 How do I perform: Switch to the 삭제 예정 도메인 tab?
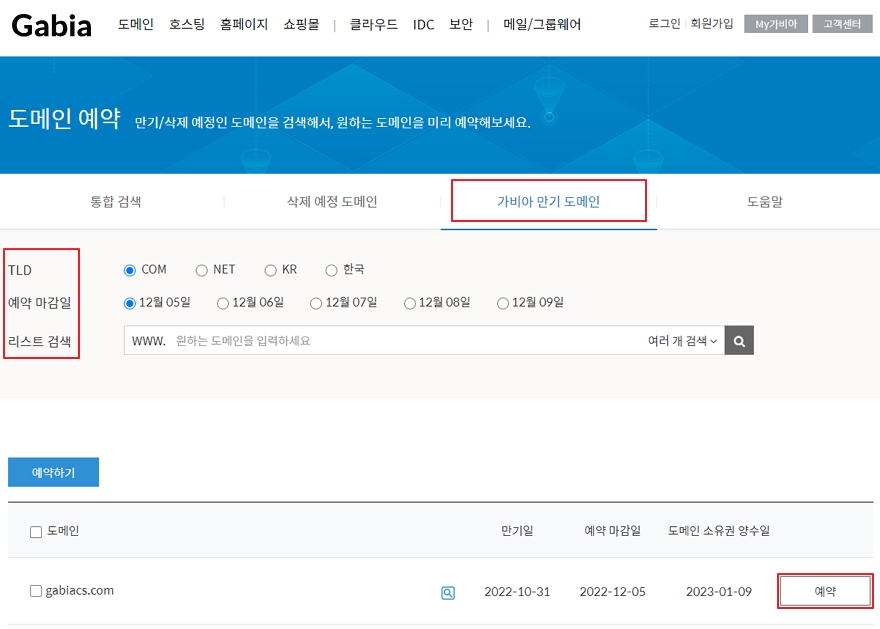(332, 201)
